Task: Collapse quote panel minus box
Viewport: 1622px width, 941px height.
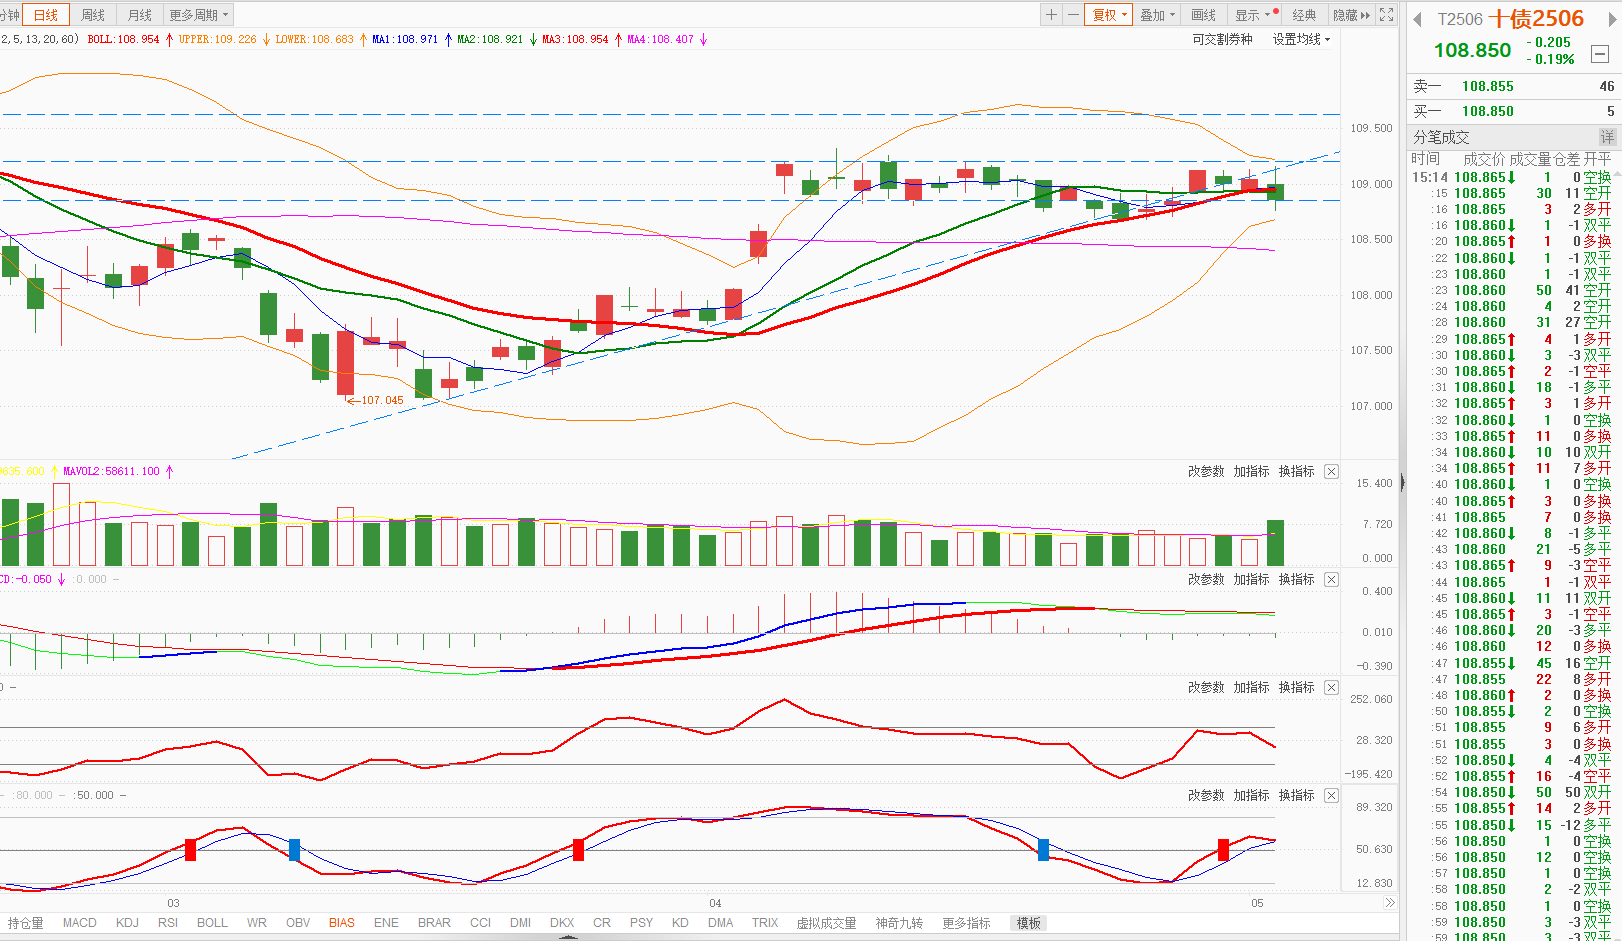Action: tap(1600, 54)
